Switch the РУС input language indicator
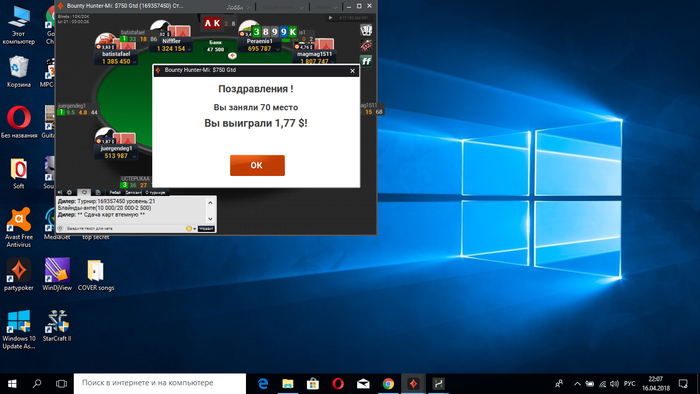 629,384
